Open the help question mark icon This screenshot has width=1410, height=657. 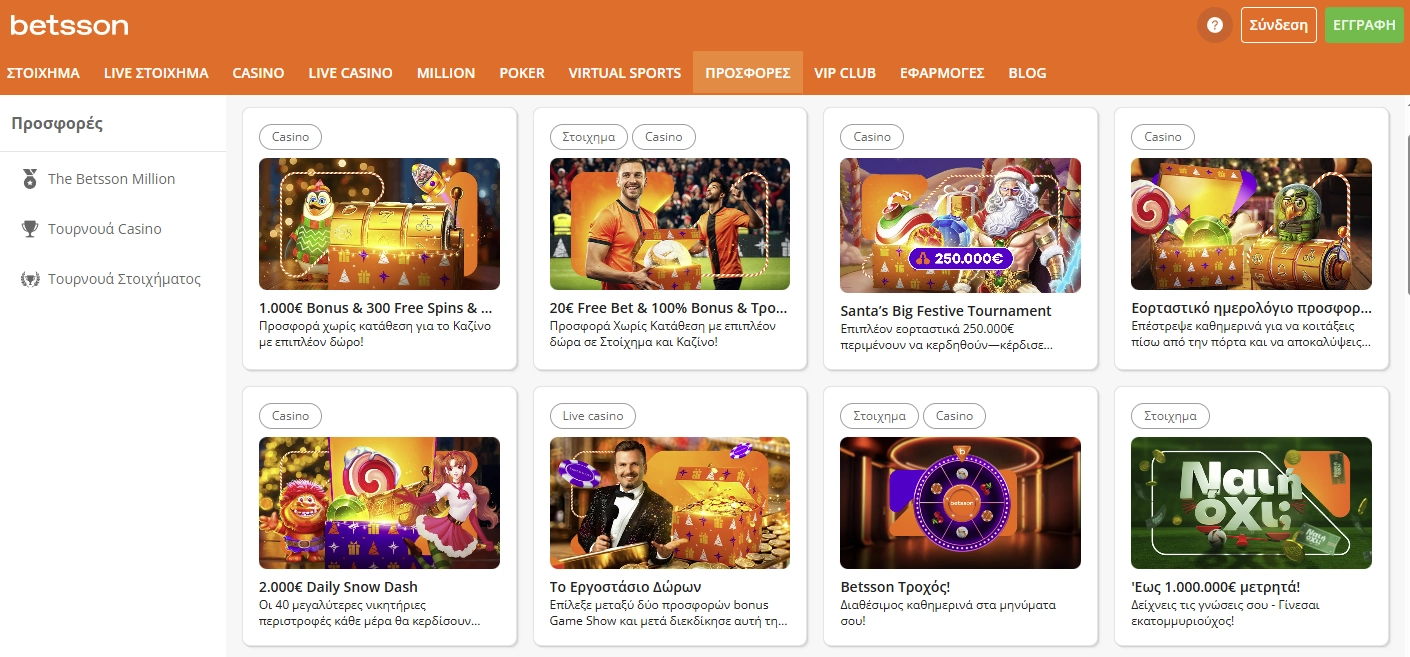(x=1214, y=25)
